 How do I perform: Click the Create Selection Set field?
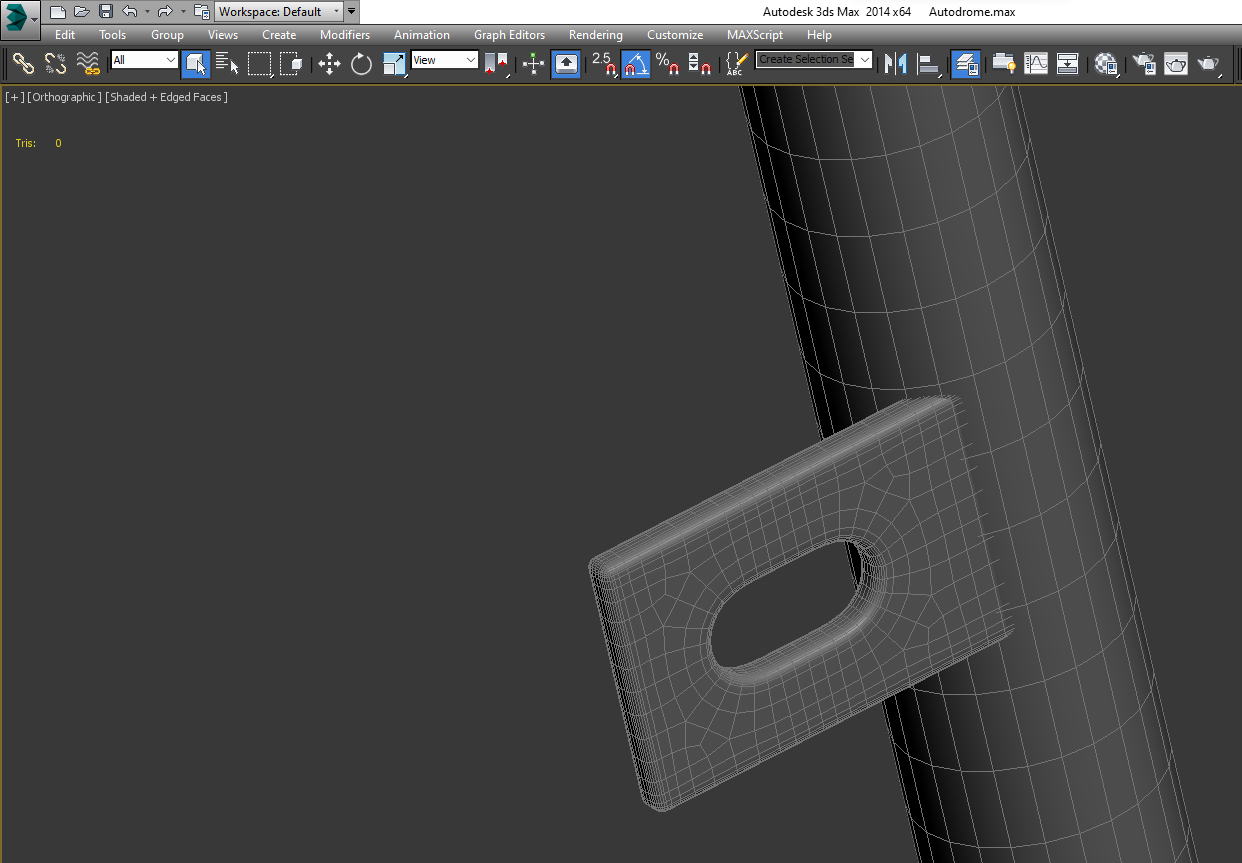point(806,60)
